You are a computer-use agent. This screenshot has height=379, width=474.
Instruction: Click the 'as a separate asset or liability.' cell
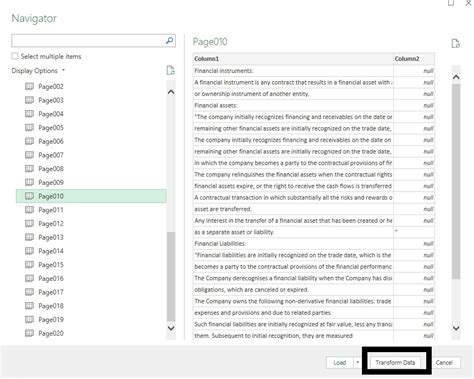(x=293, y=232)
